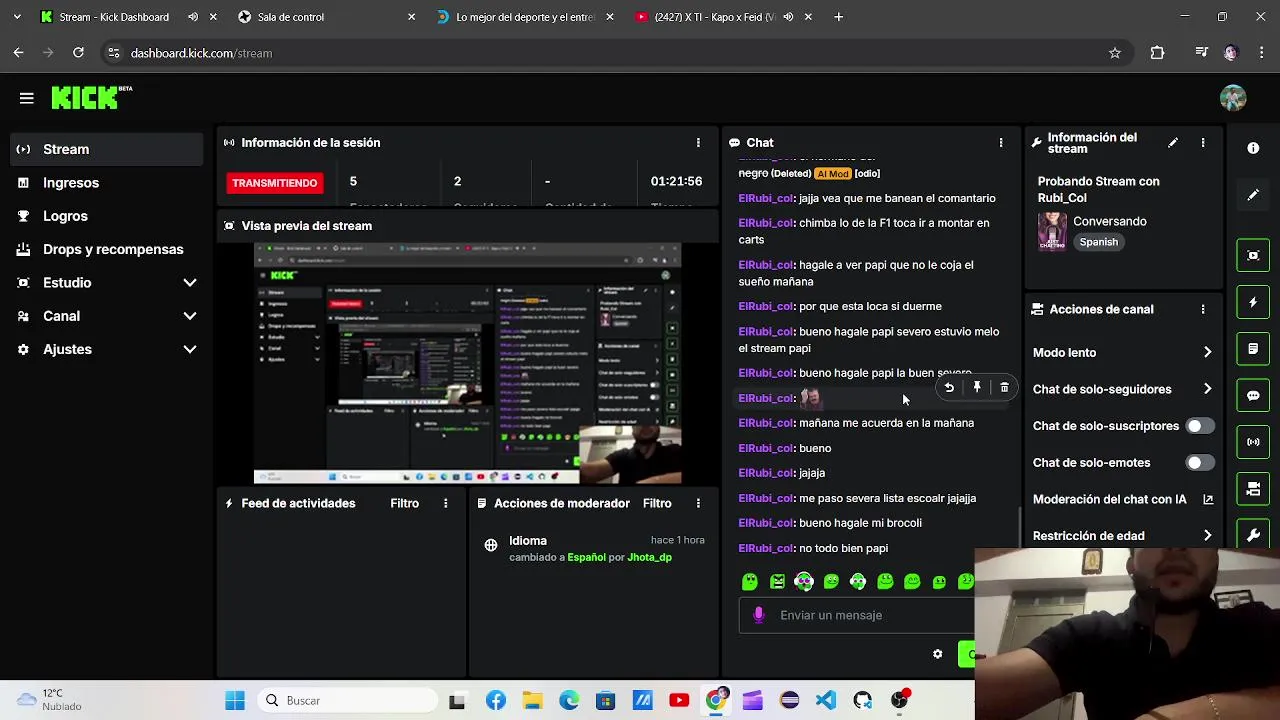Open options menu of Información del stream panel
The height and width of the screenshot is (720, 1280).
tap(1203, 143)
